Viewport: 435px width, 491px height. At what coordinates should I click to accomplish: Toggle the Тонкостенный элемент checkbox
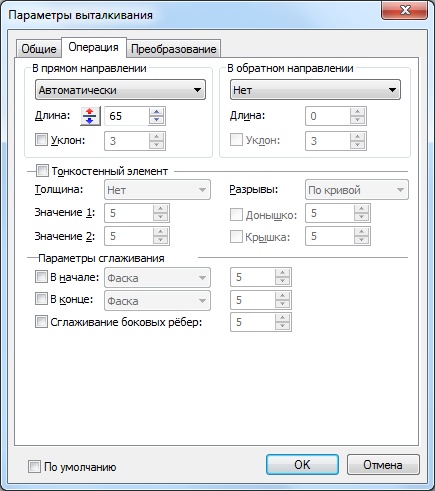42,171
